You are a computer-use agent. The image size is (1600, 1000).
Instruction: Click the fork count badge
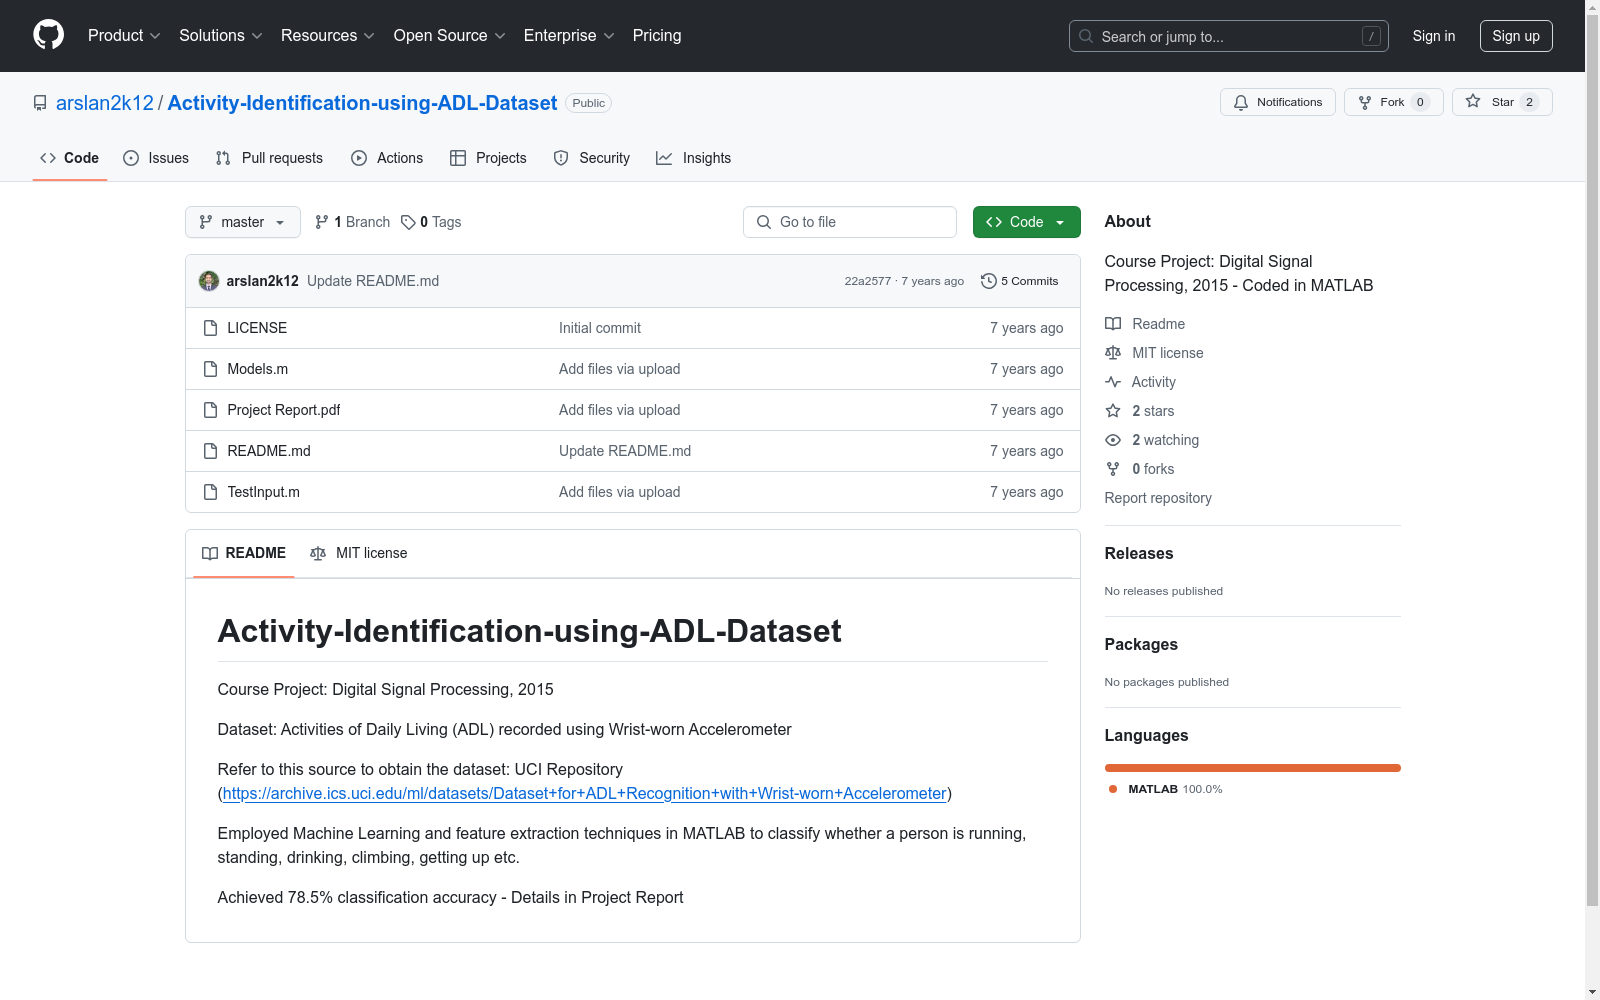(x=1420, y=102)
